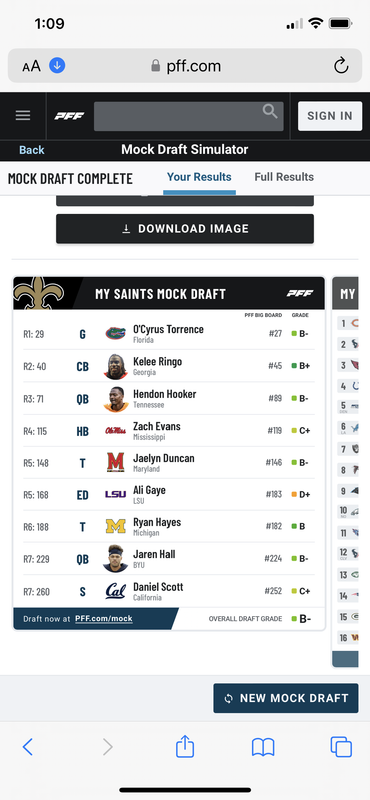Select the Your Results tab
This screenshot has width=370, height=800.
click(199, 177)
